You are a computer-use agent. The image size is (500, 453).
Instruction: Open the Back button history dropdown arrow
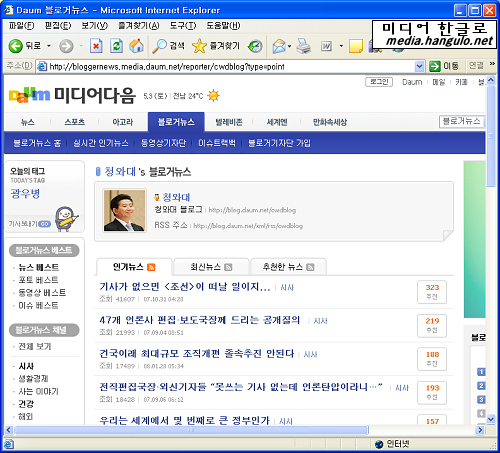49,46
